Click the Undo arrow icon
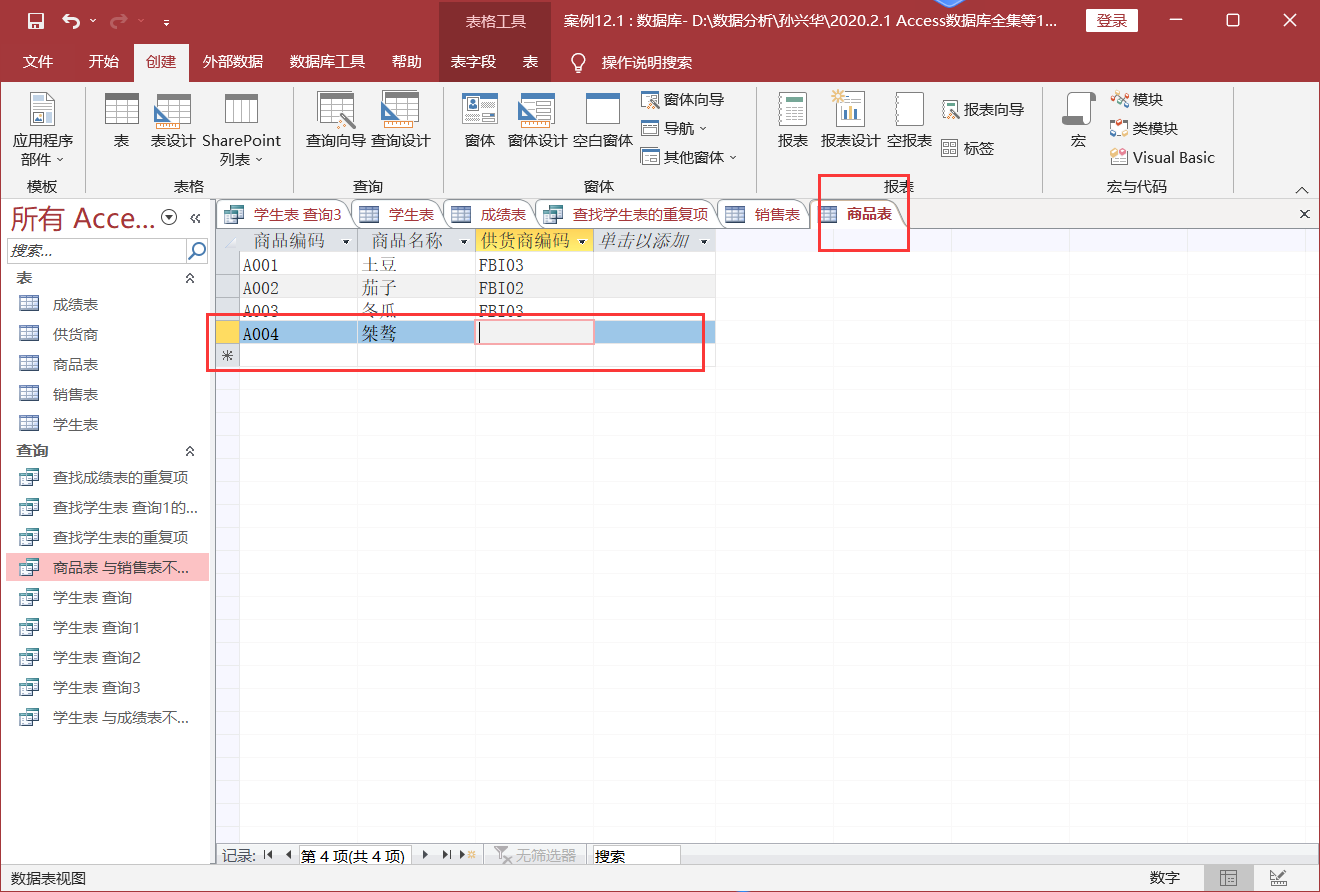 pyautogui.click(x=70, y=21)
